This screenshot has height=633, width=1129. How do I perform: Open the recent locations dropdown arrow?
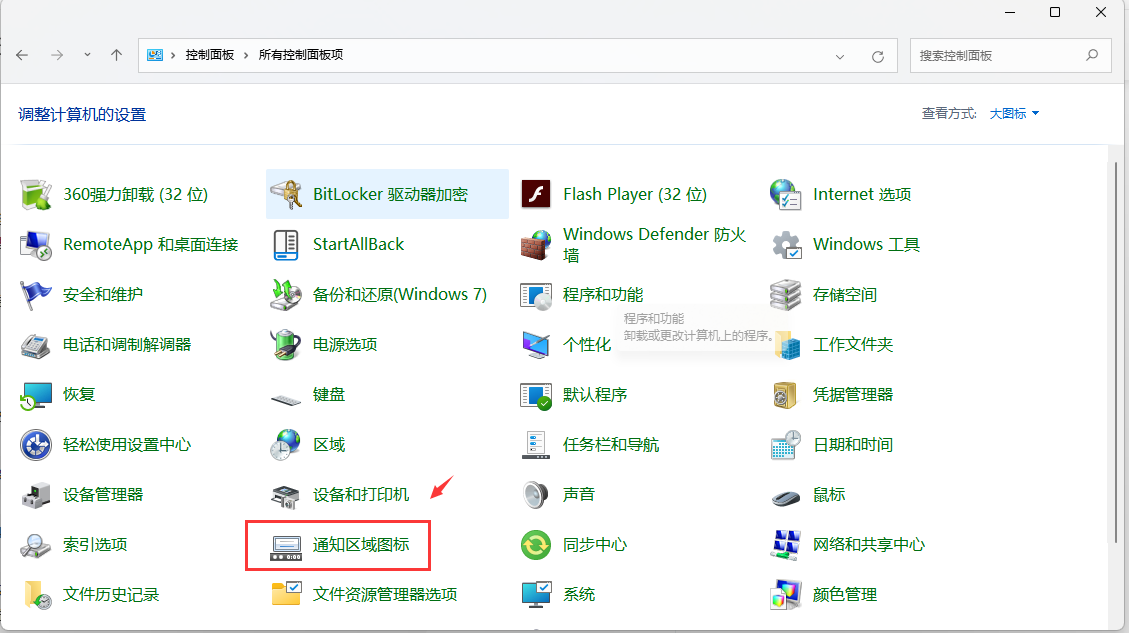[x=88, y=55]
